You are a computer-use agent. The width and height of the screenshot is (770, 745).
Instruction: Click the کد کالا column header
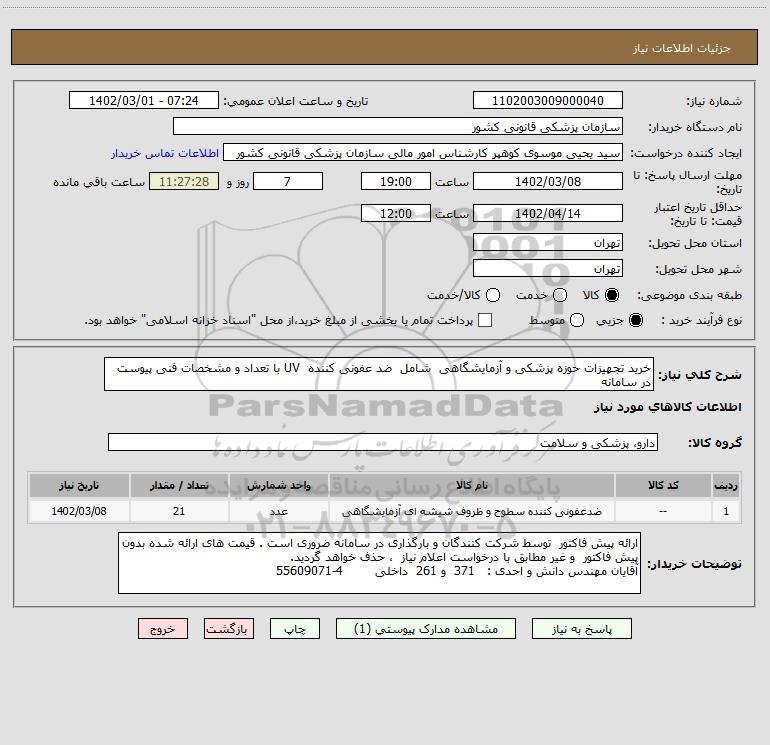pyautogui.click(x=663, y=485)
